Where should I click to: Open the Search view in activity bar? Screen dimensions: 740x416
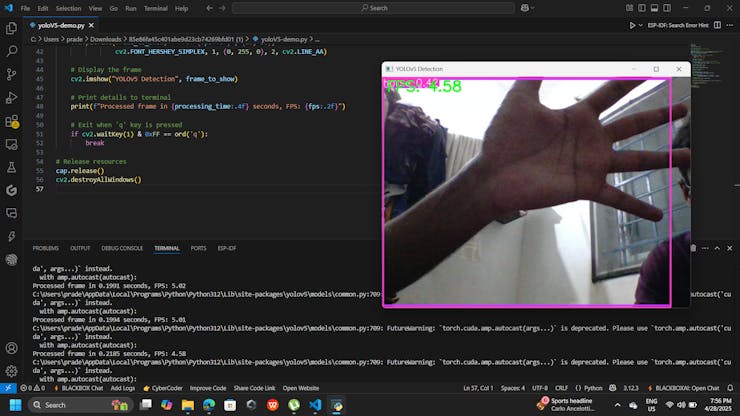point(11,51)
